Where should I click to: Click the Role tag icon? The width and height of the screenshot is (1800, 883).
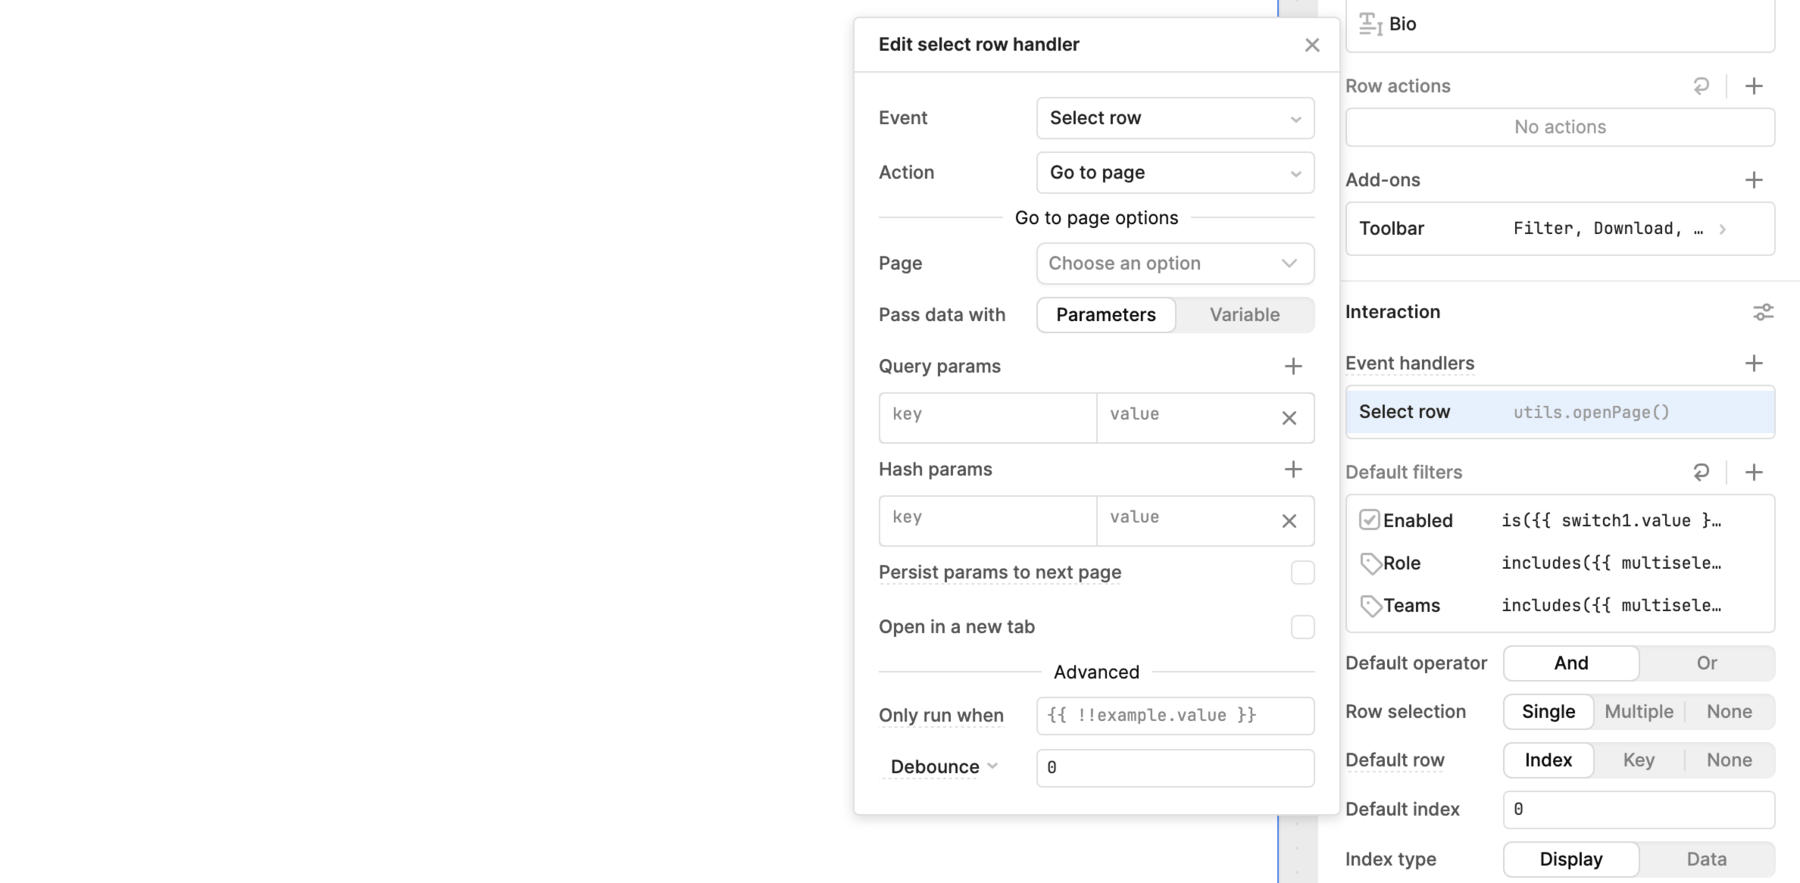pos(1370,564)
